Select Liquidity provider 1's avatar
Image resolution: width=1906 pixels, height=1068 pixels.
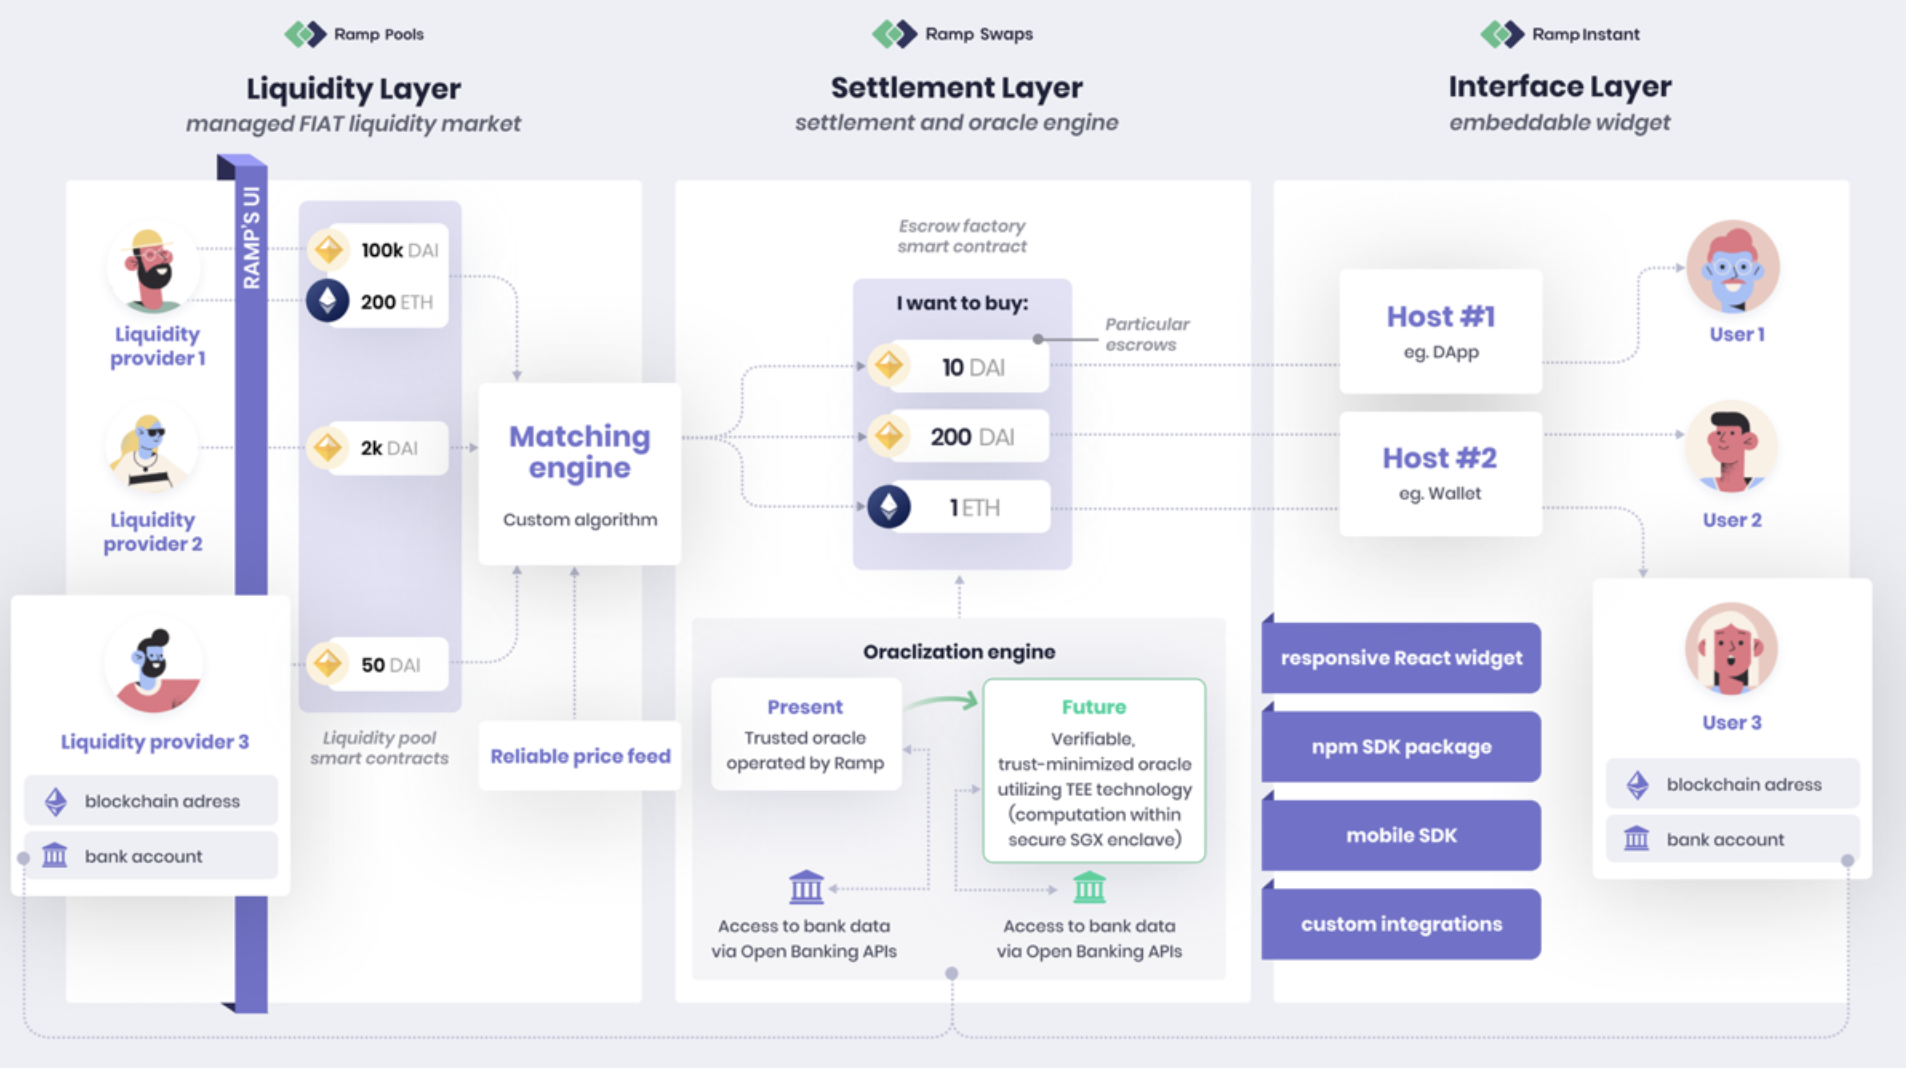(154, 268)
